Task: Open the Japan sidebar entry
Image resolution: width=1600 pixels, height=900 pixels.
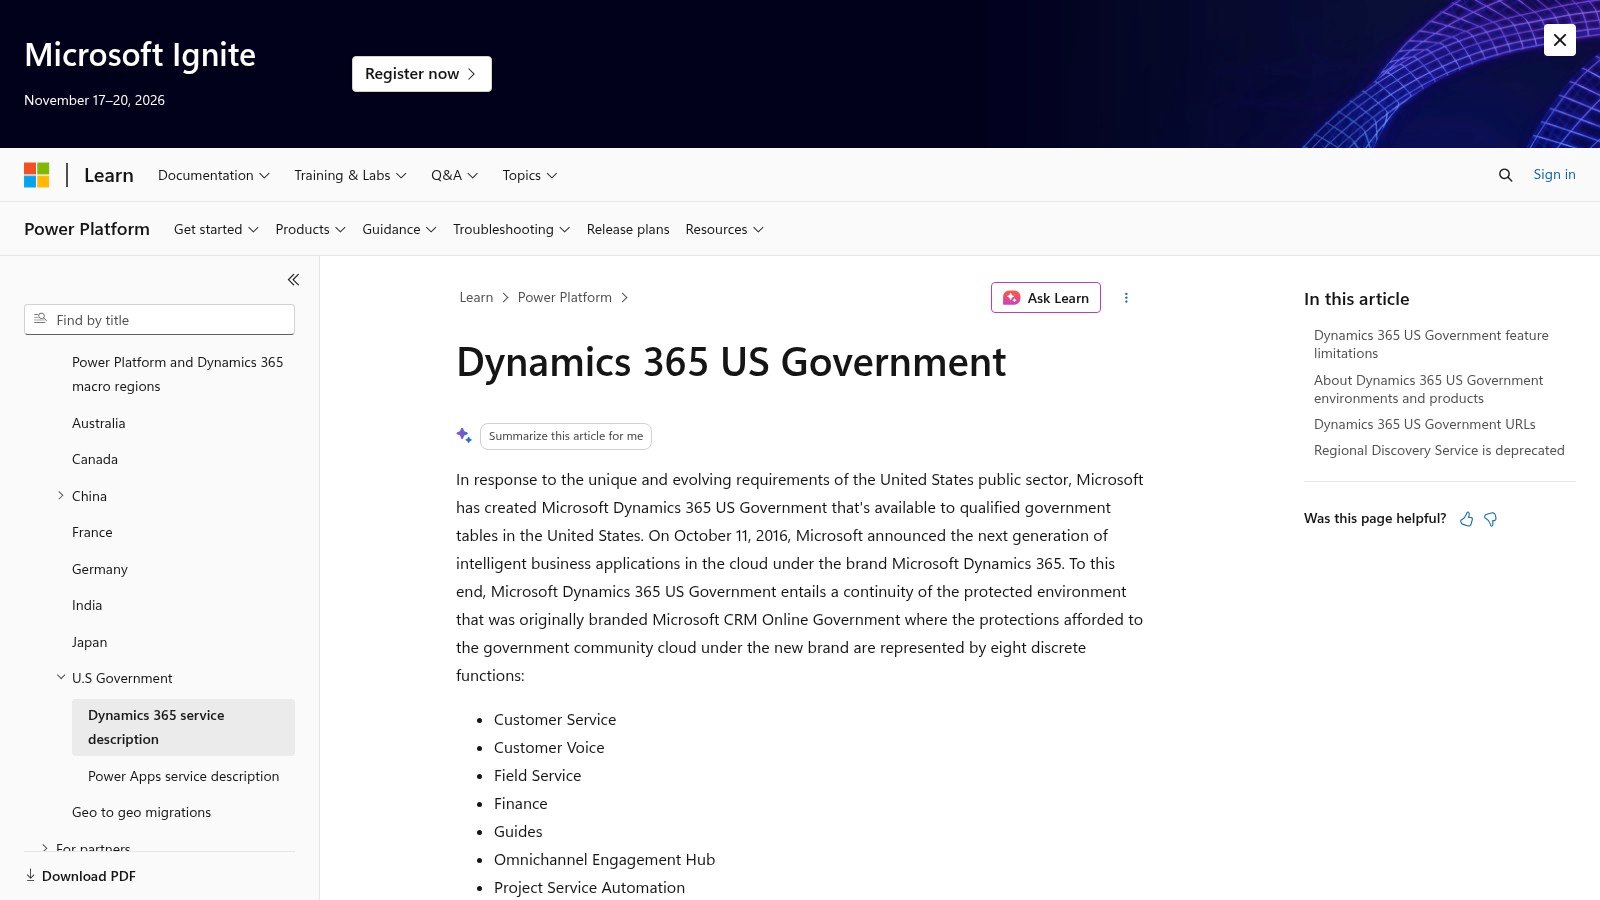Action: pos(89,642)
